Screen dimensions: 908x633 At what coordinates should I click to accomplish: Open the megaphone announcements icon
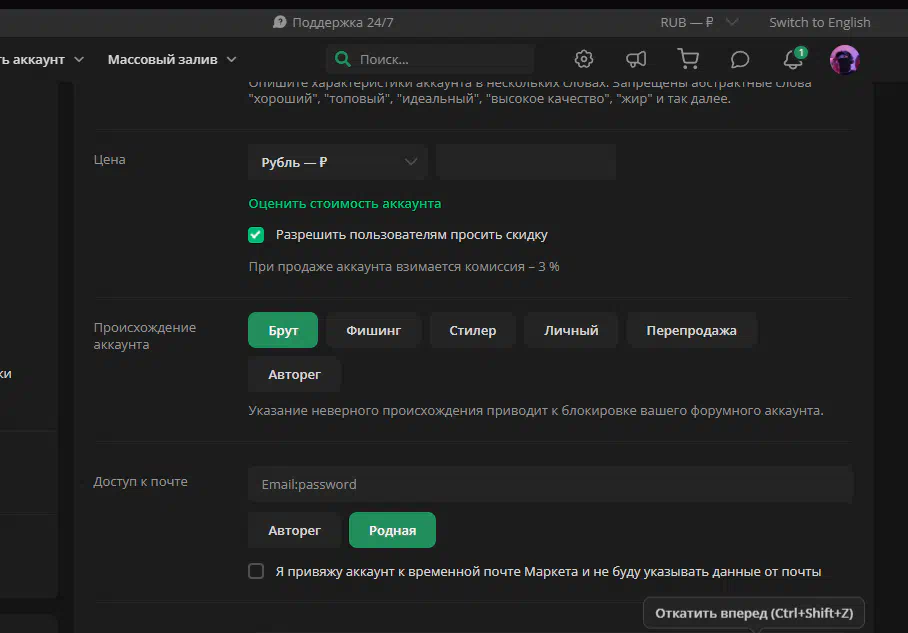(636, 59)
